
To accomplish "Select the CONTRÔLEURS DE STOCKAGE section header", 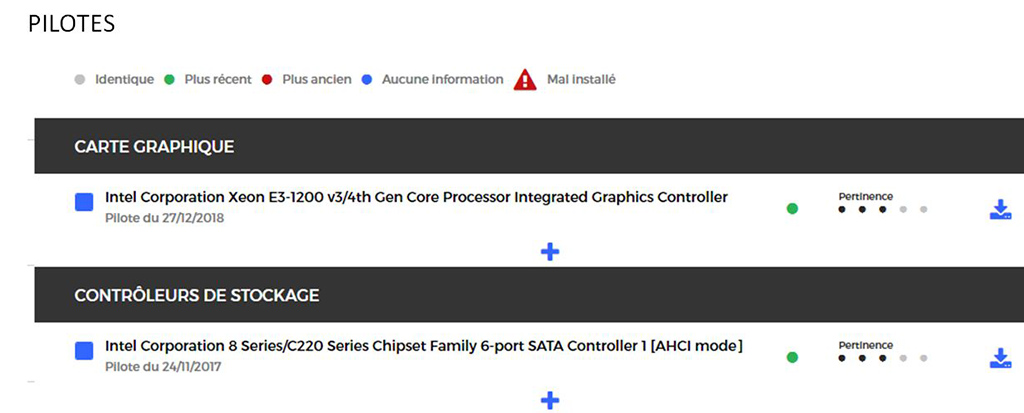I will [x=529, y=295].
